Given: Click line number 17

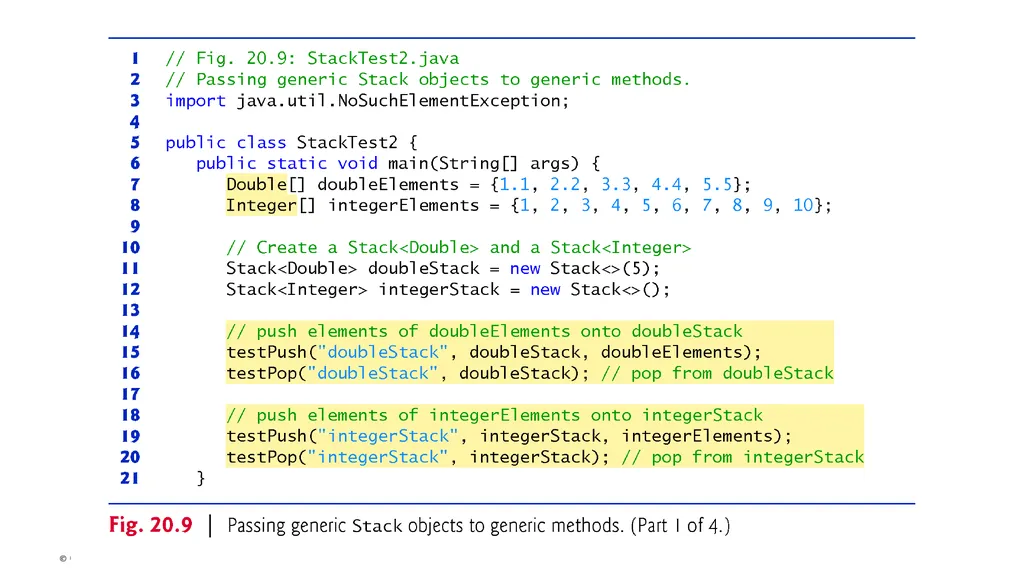Looking at the screenshot, I should pos(131,394).
